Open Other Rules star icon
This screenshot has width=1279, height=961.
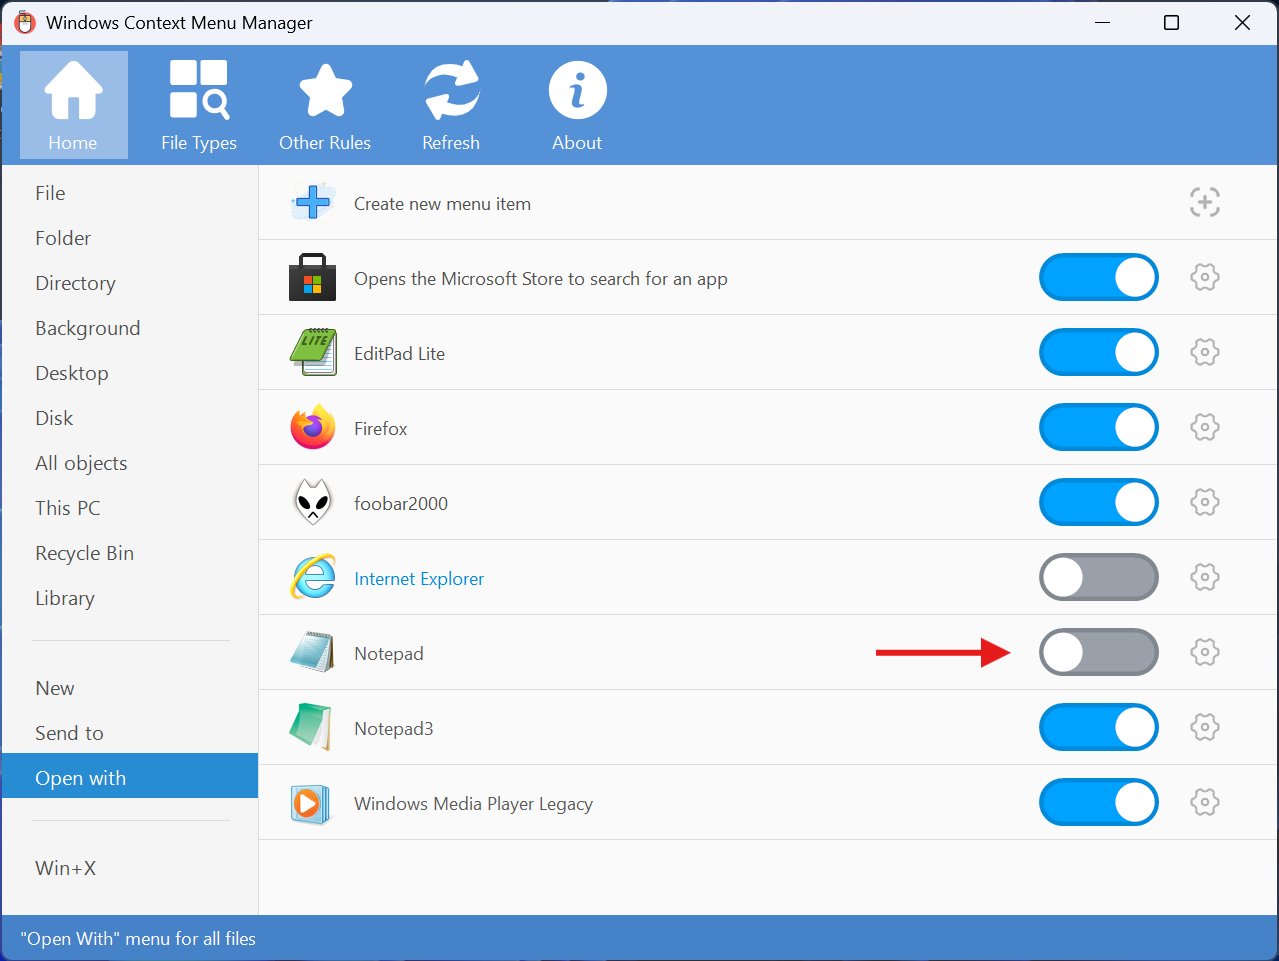click(x=325, y=91)
